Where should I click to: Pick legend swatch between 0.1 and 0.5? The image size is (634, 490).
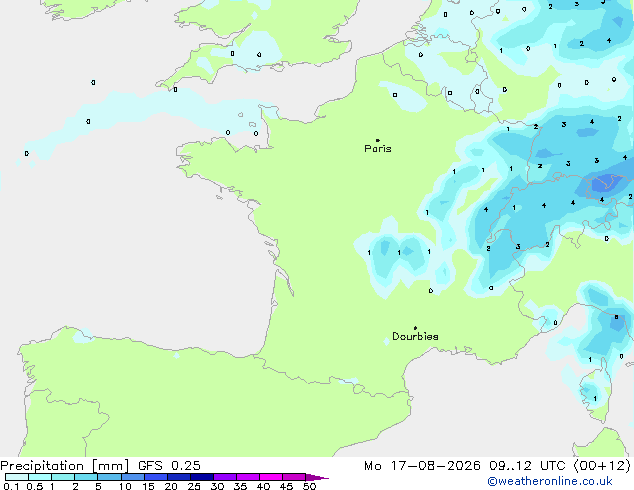click(x=17, y=477)
